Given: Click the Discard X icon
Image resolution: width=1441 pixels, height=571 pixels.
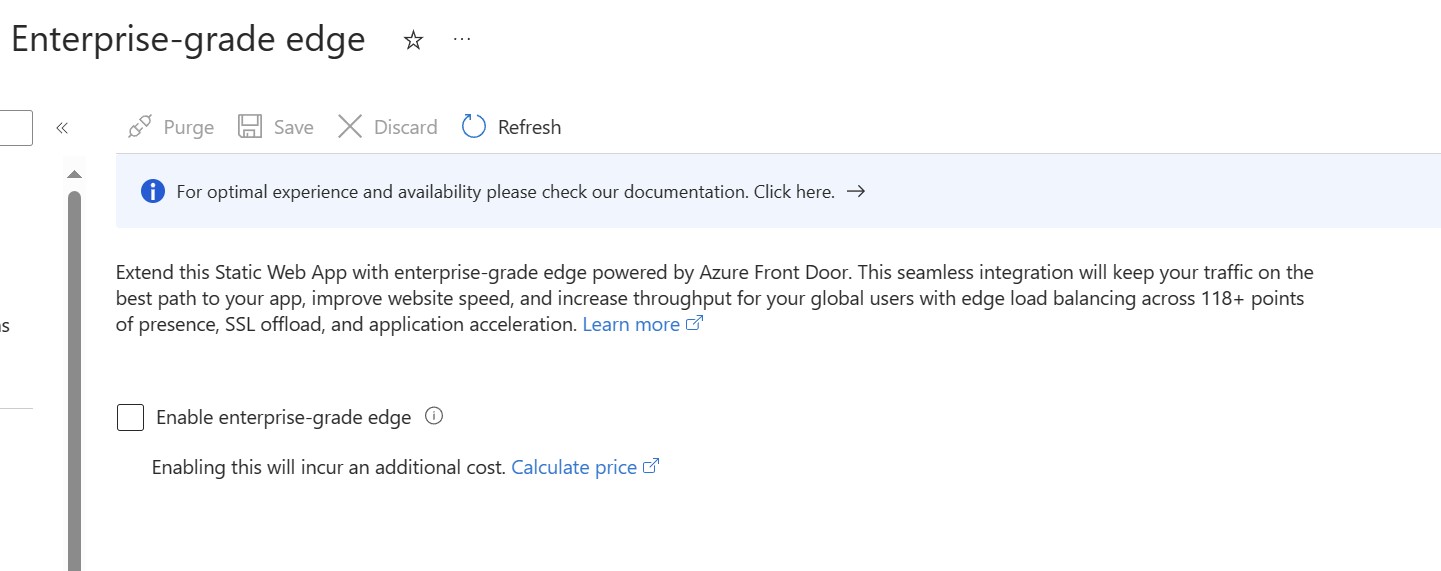Looking at the screenshot, I should click(349, 127).
